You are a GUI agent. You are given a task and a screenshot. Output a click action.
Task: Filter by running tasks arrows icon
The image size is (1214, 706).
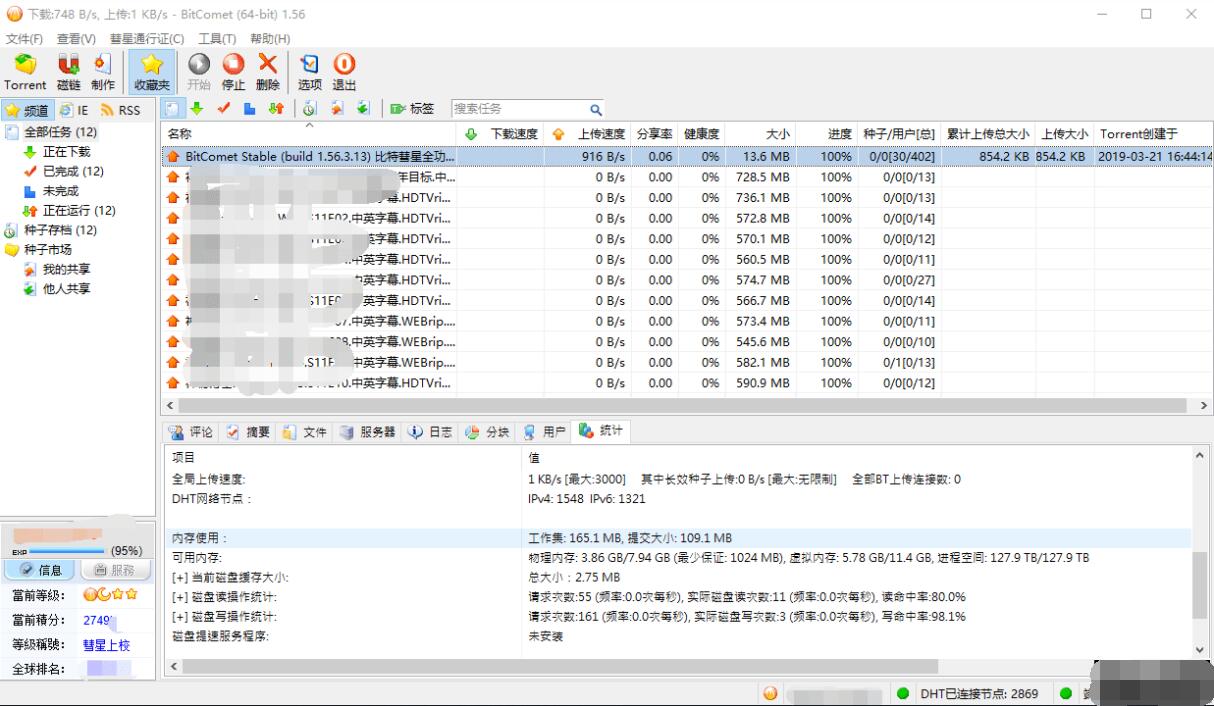click(x=276, y=109)
